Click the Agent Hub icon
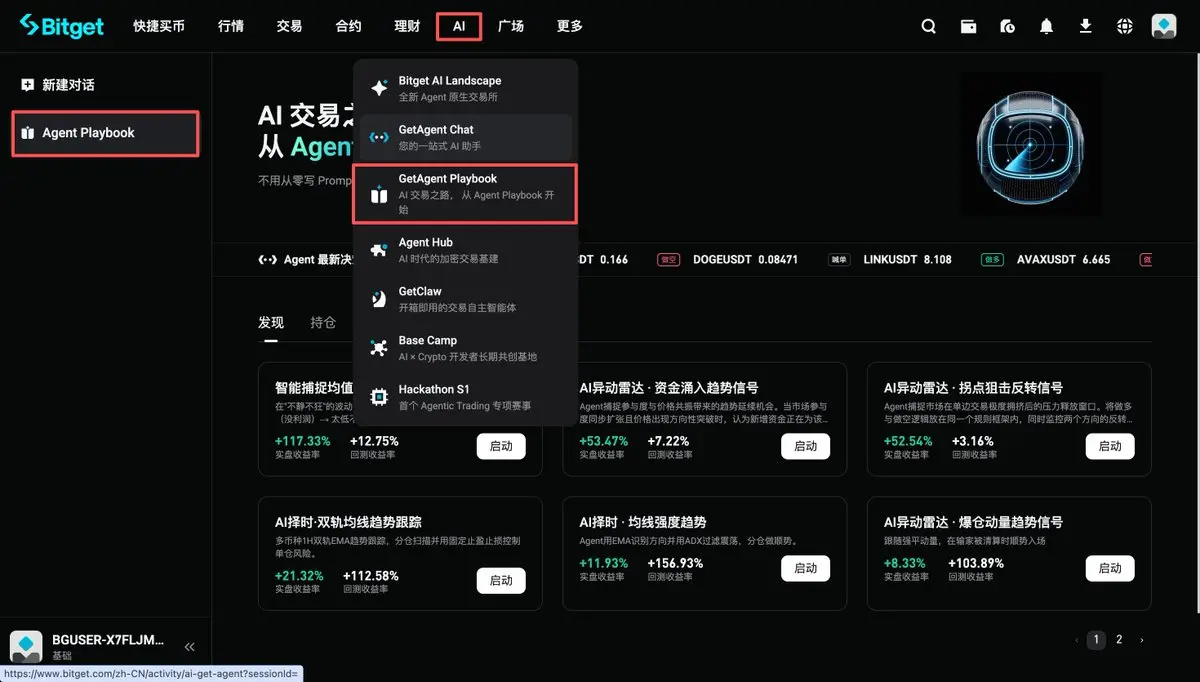 click(x=379, y=250)
